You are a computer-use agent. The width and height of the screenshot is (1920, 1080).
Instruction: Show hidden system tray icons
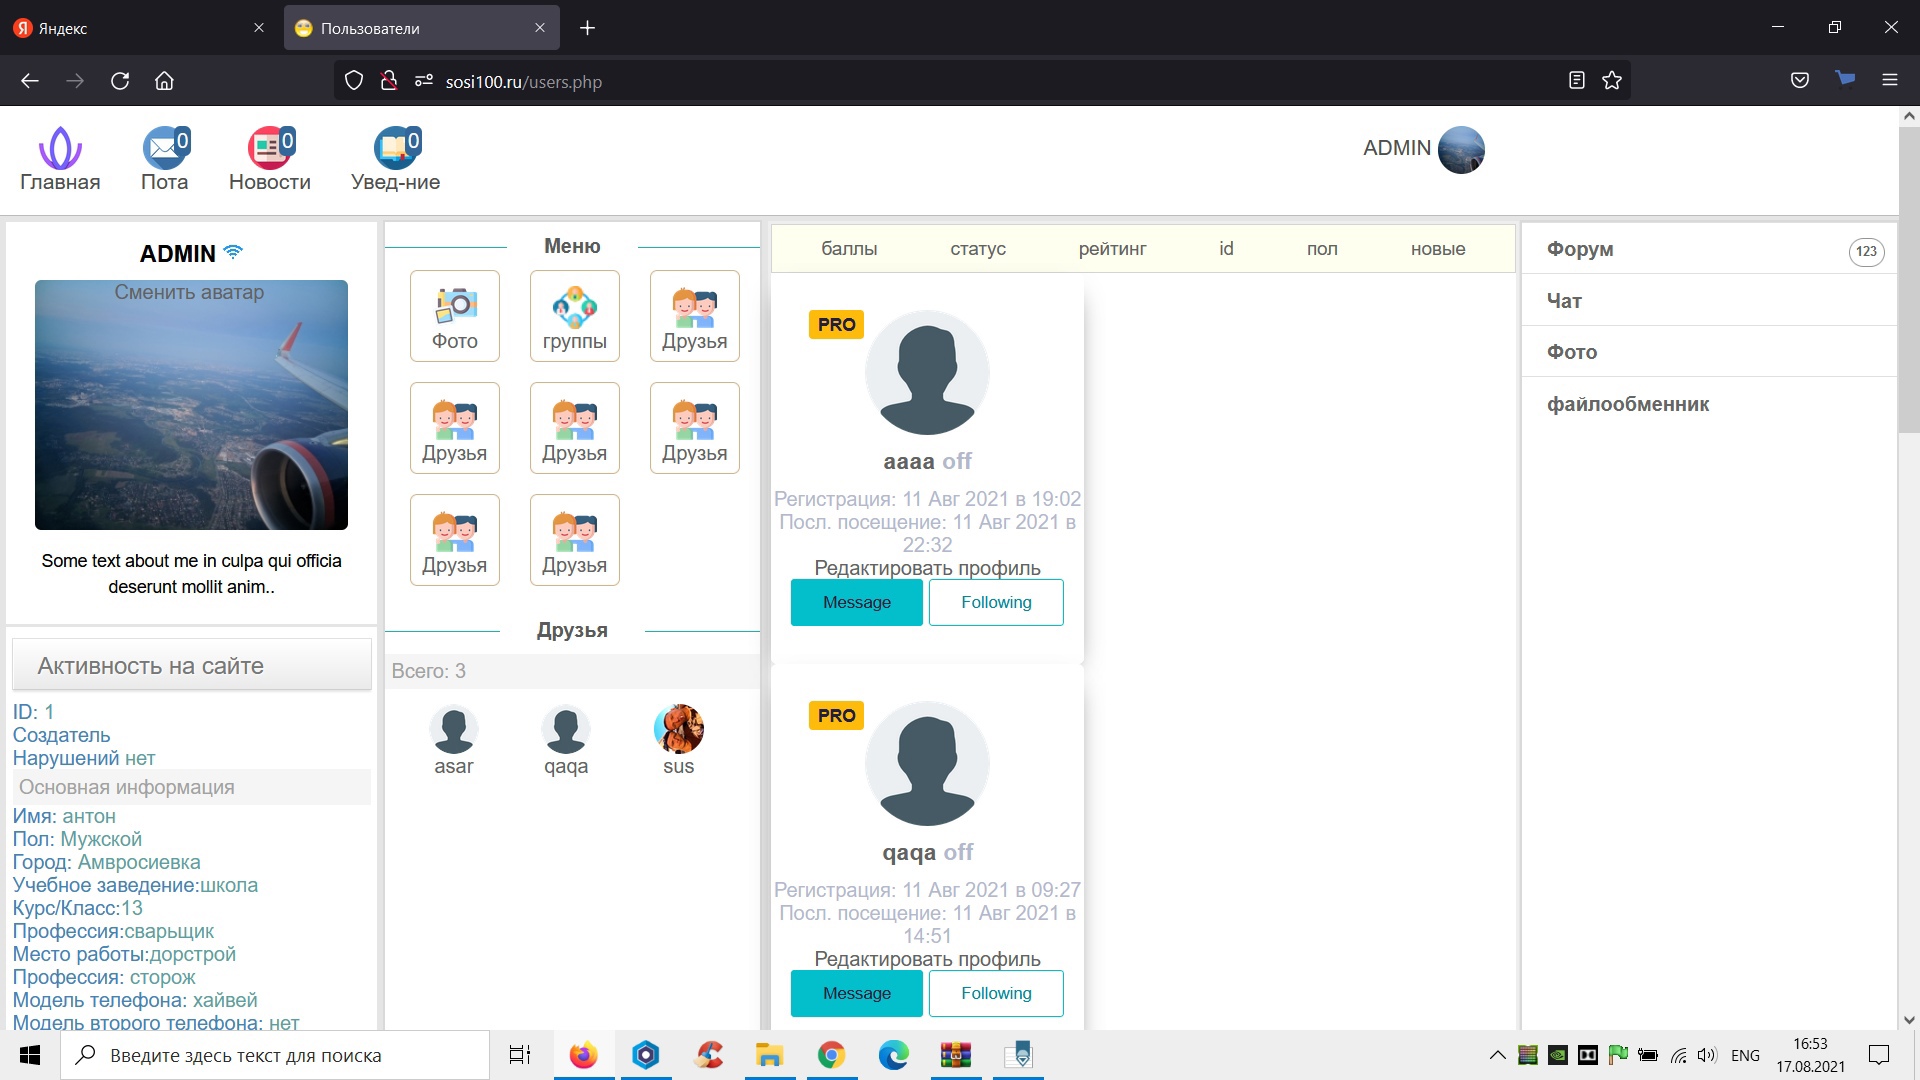pos(1497,1055)
